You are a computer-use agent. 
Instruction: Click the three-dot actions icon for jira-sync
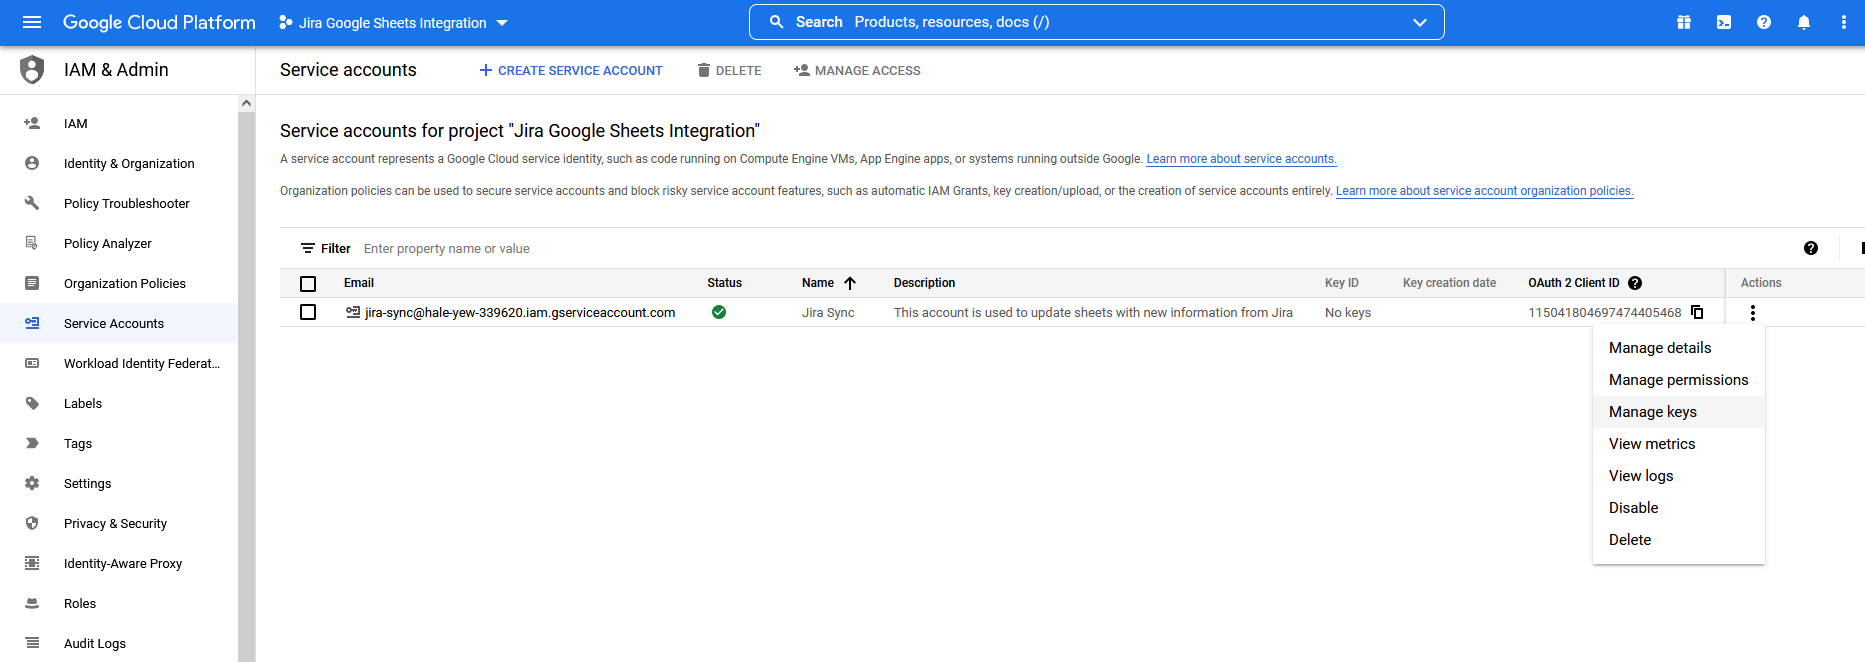1753,313
